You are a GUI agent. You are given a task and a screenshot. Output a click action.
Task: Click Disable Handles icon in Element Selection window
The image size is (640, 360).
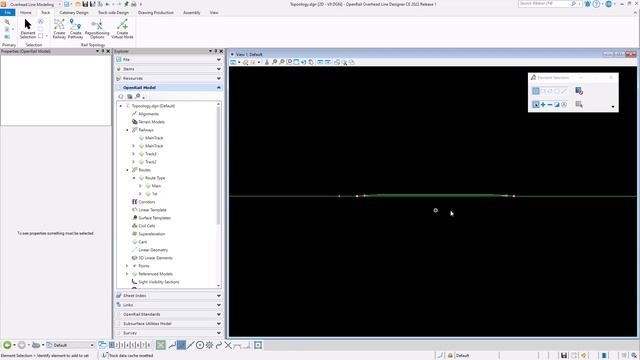(x=579, y=91)
